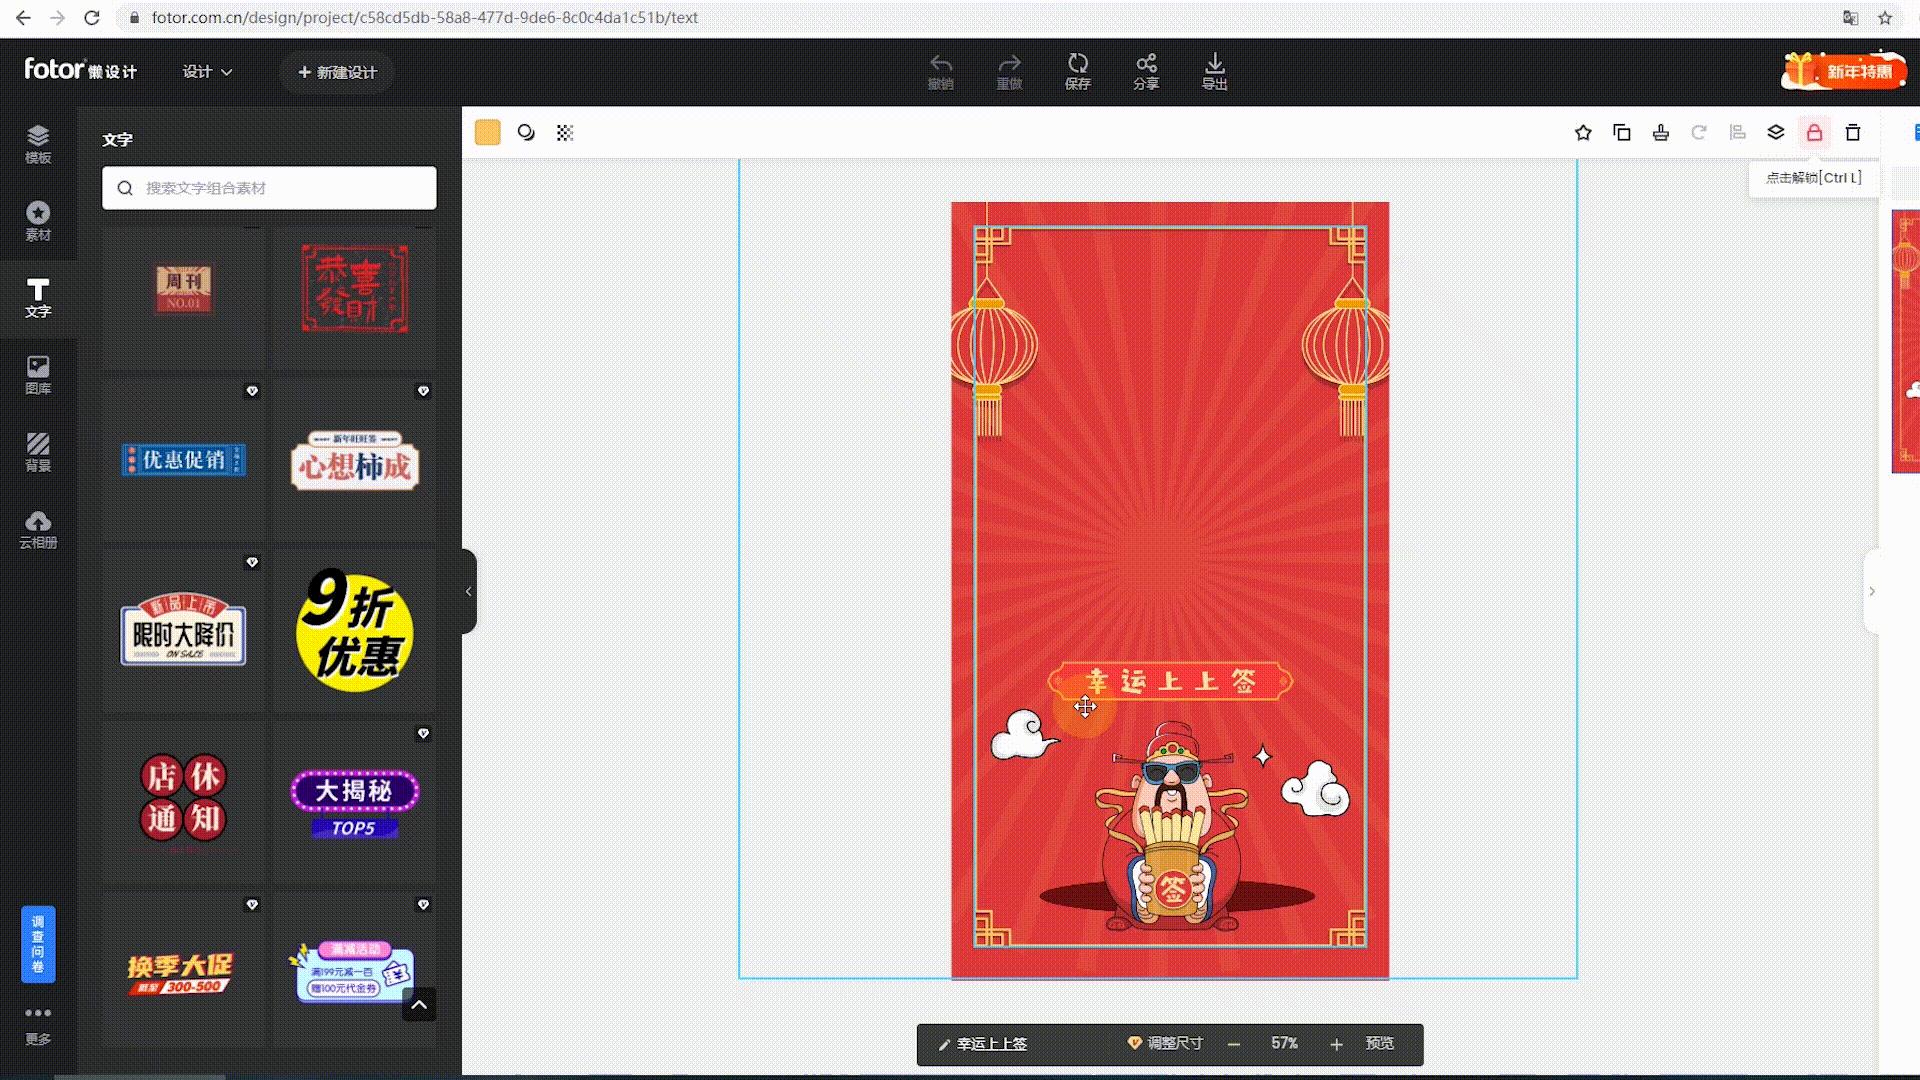
Task: Click the text search input field
Action: 269,188
